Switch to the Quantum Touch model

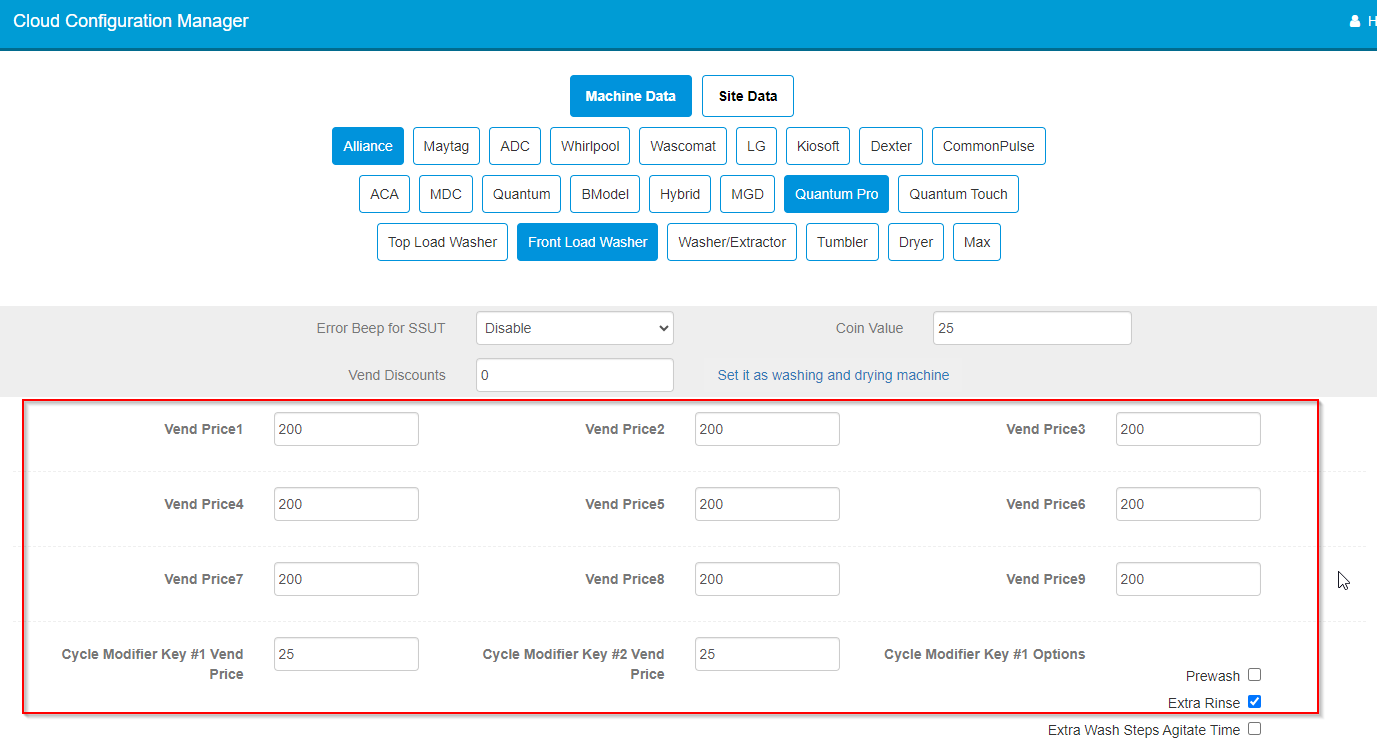(958, 193)
